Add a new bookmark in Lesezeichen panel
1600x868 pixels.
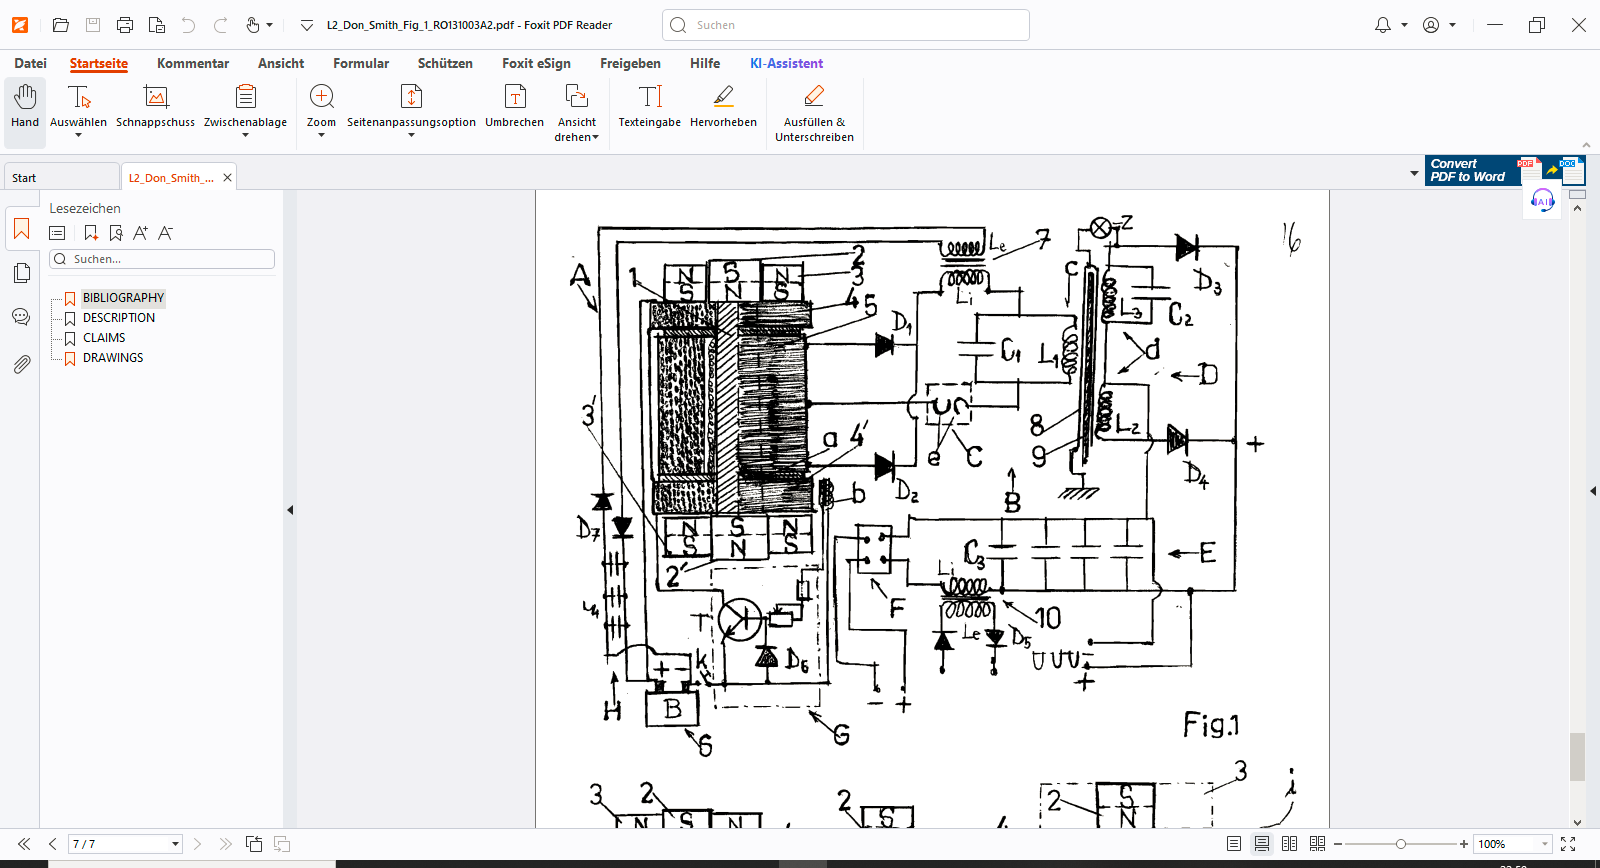click(x=91, y=233)
